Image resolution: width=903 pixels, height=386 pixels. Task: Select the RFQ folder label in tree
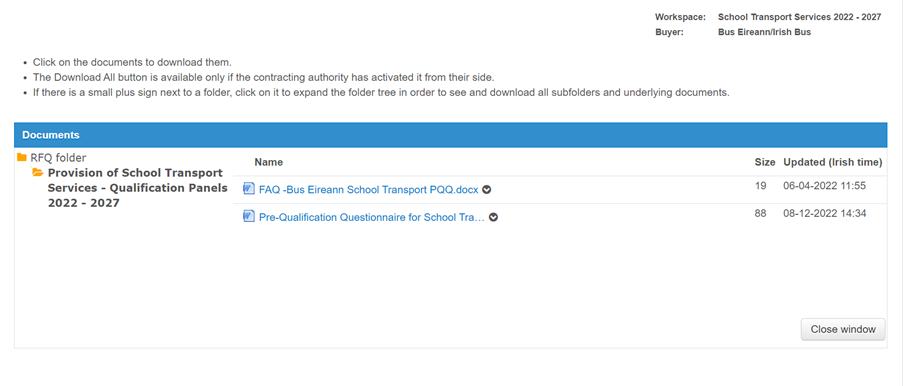58,158
